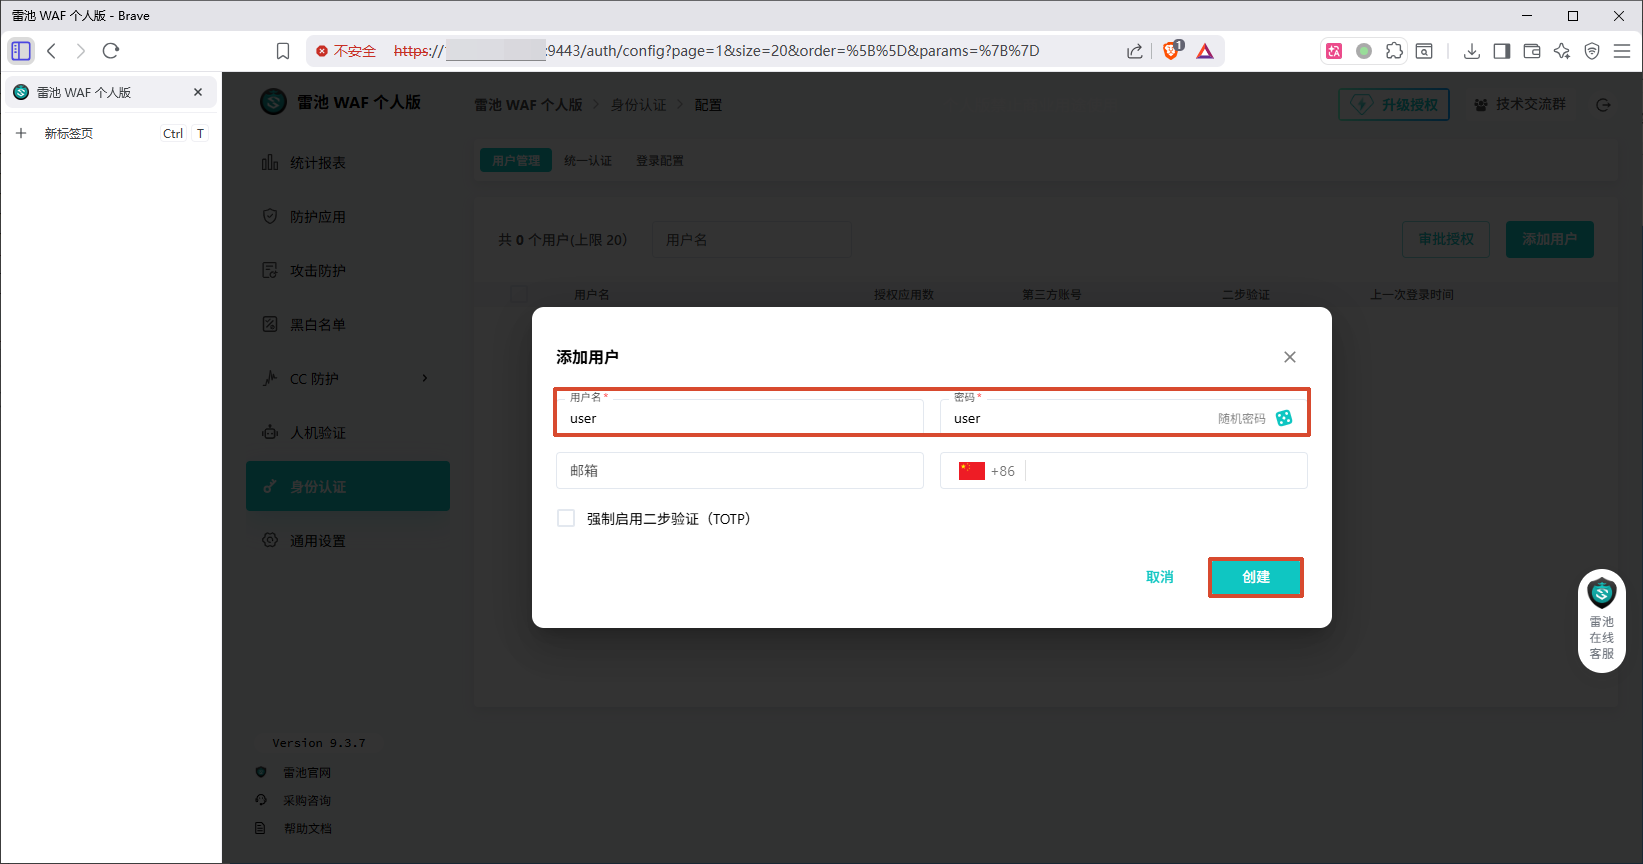Screen dimensions: 1643x864
Task: Toggle browser sidebar panel icon
Action: 1502,51
